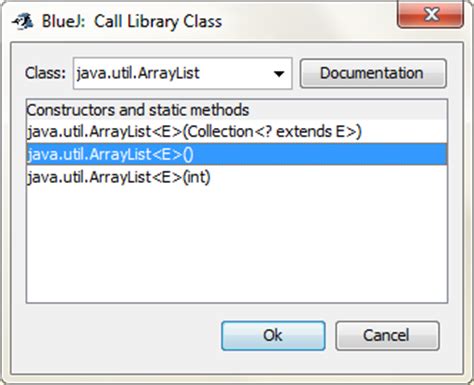
Task: Click the Class: label
Action: click(45, 73)
